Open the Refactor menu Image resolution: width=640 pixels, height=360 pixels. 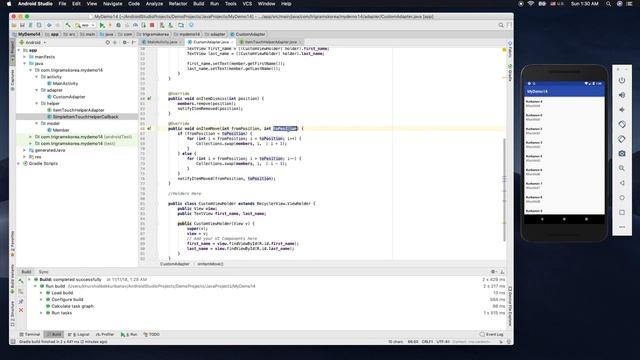[x=178, y=4]
